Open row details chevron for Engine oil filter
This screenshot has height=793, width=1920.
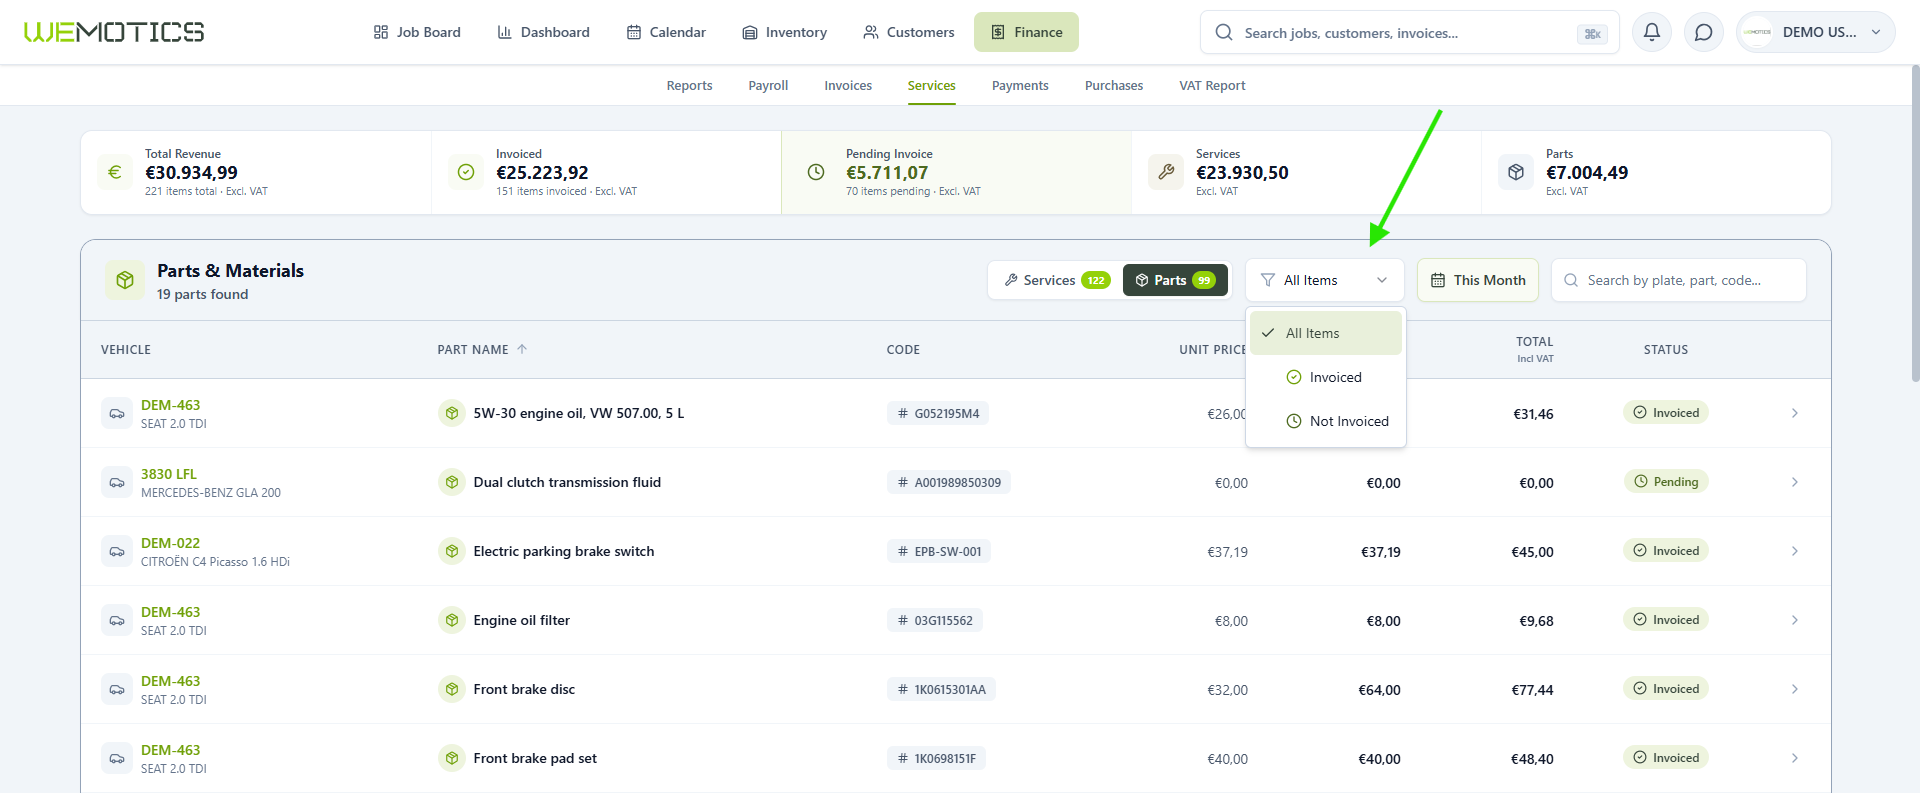(x=1795, y=620)
